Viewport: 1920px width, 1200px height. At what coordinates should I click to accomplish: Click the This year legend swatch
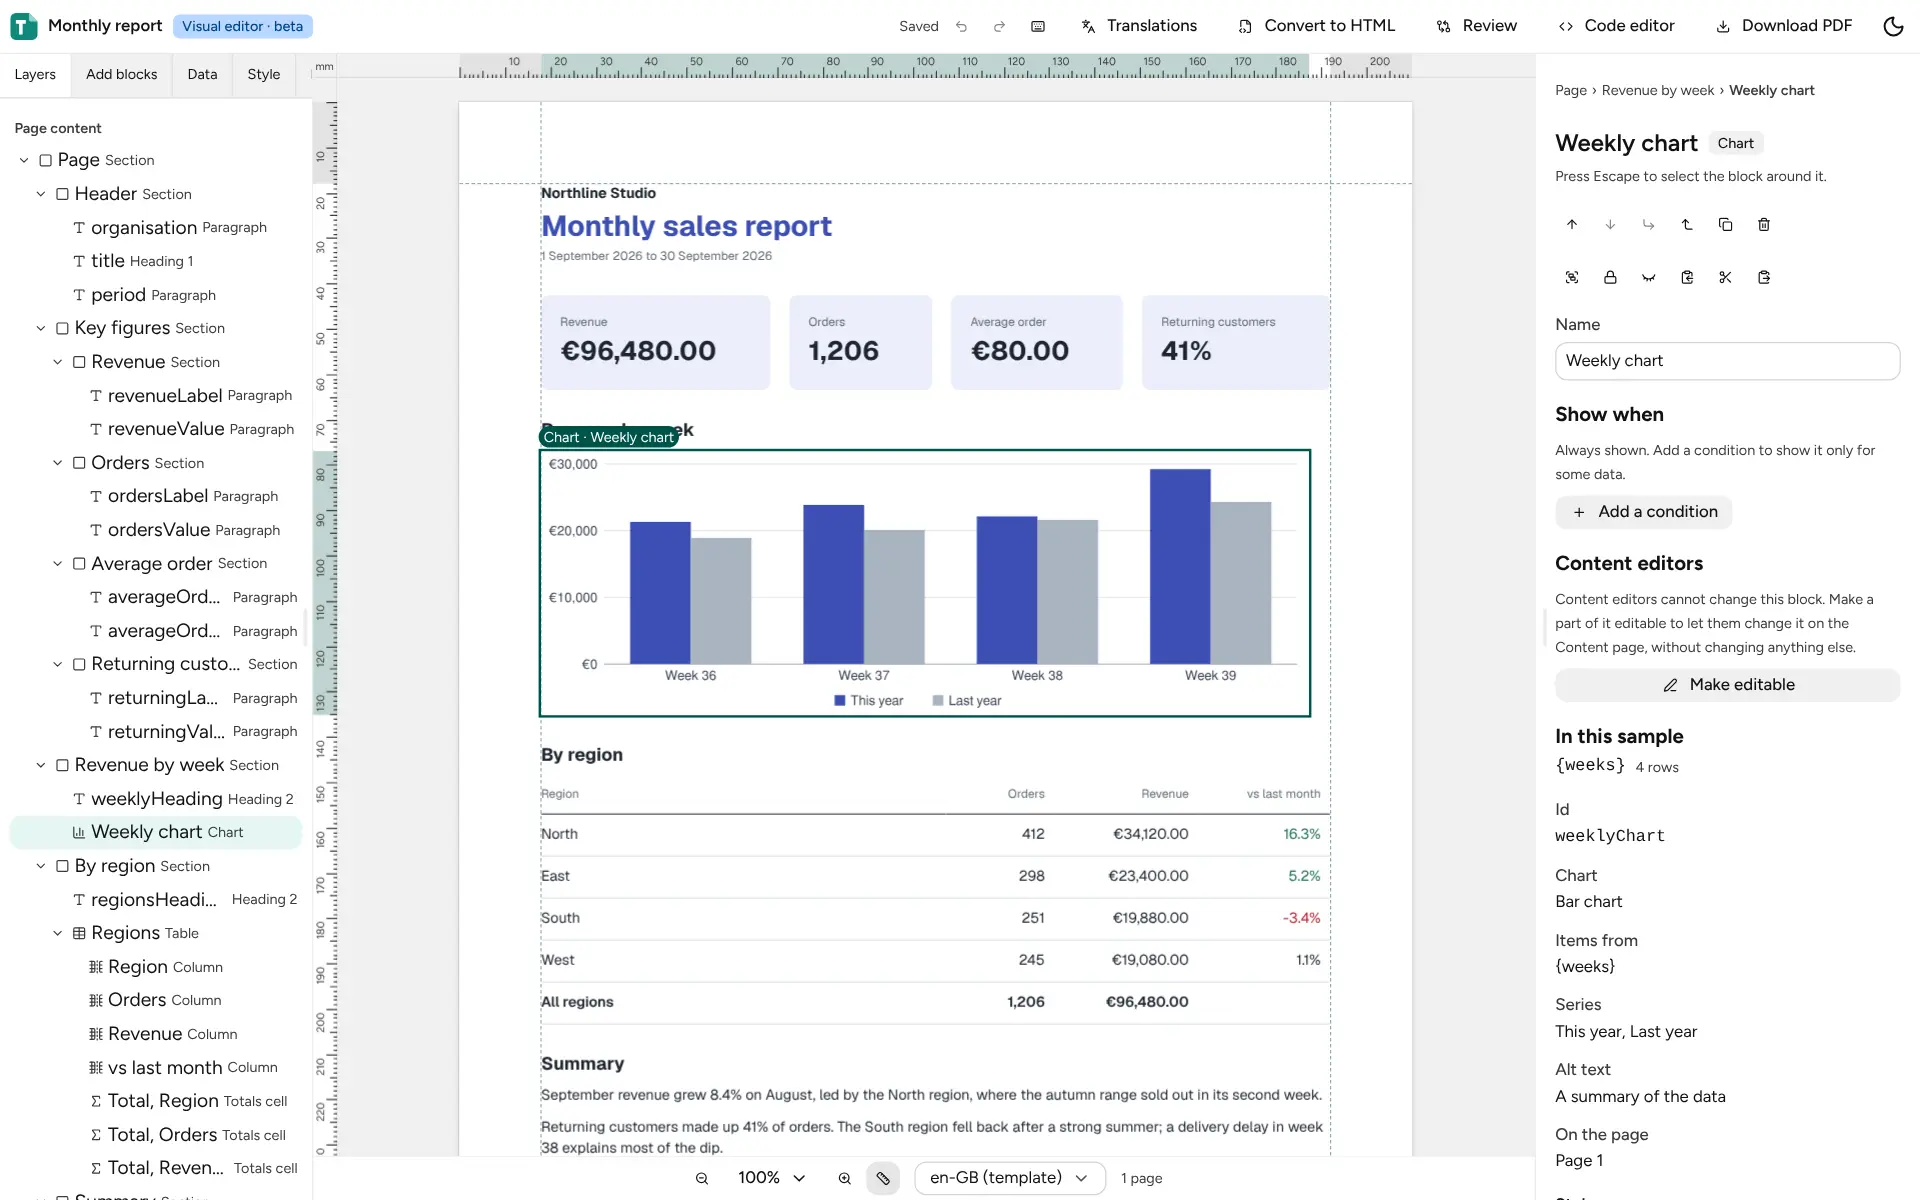pos(840,701)
